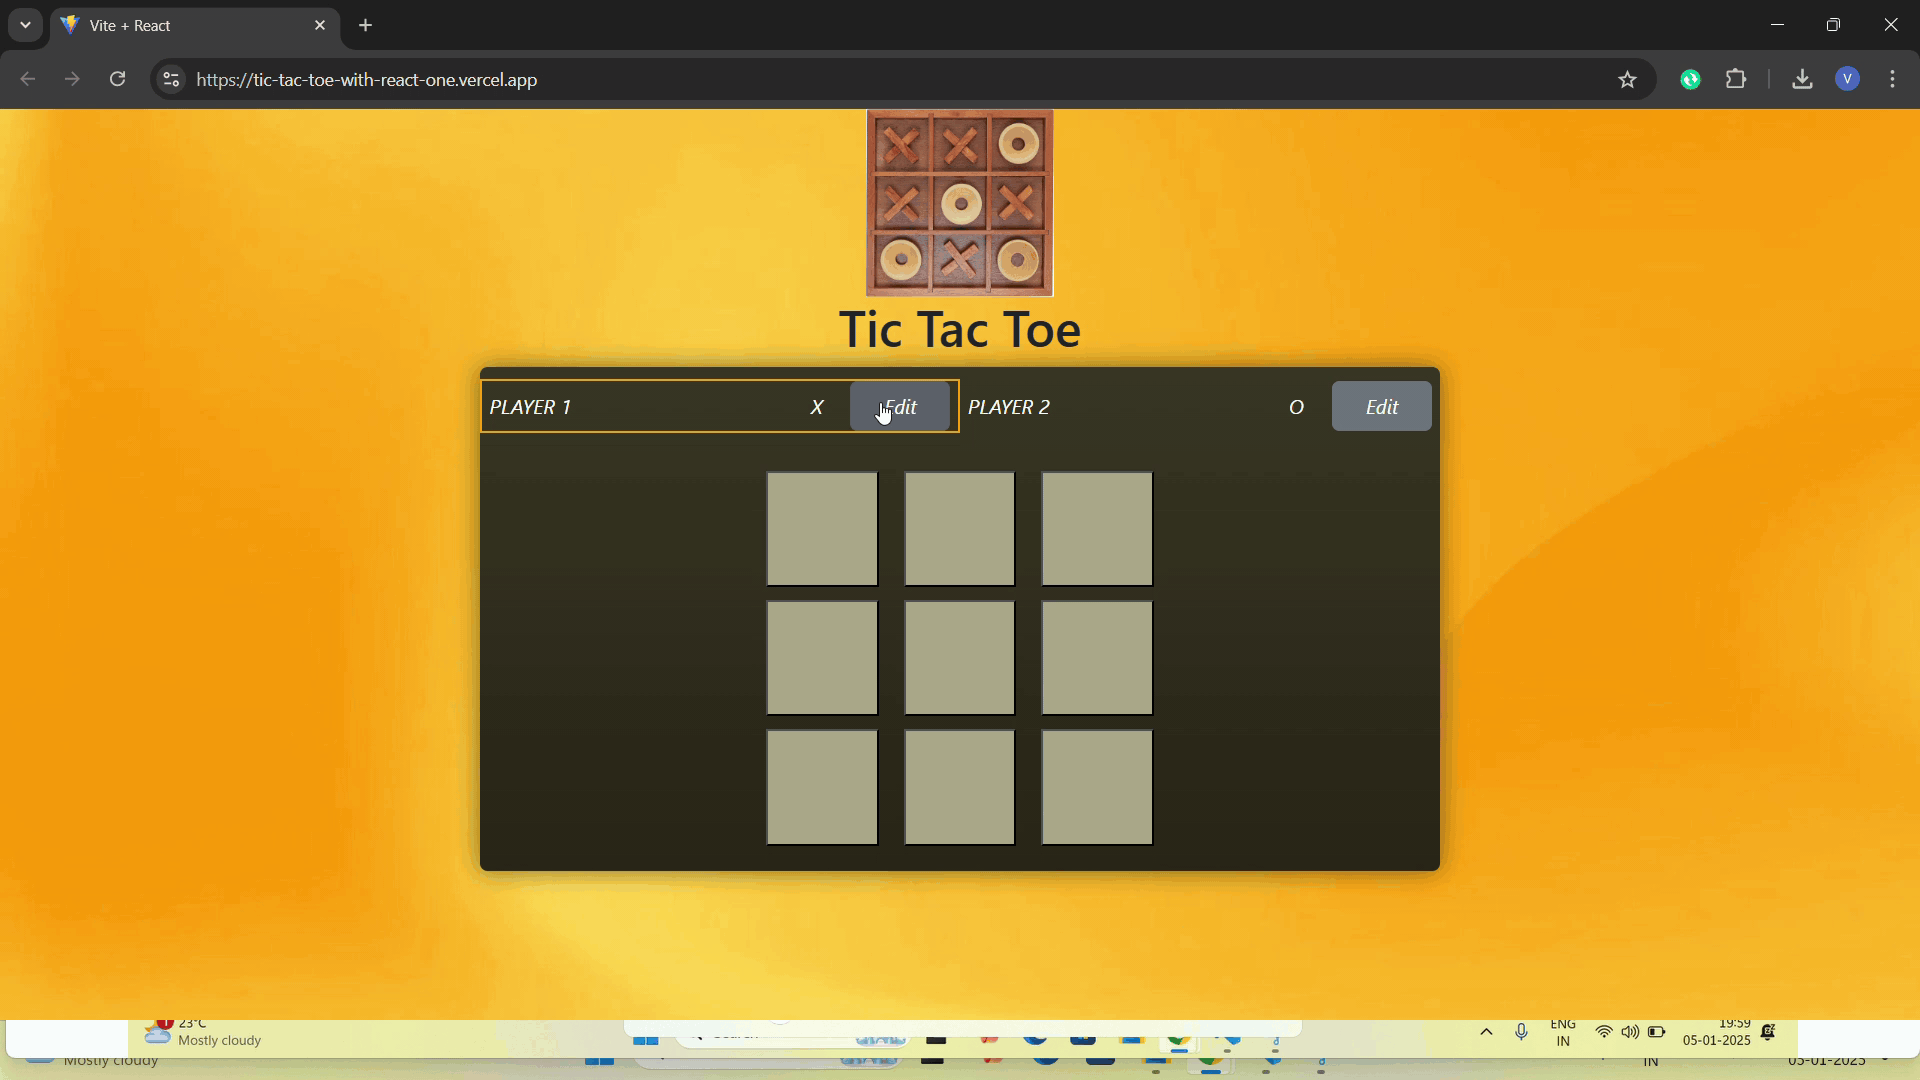The width and height of the screenshot is (1920, 1080).
Task: Mark the top-left game board square
Action: [x=822, y=529]
